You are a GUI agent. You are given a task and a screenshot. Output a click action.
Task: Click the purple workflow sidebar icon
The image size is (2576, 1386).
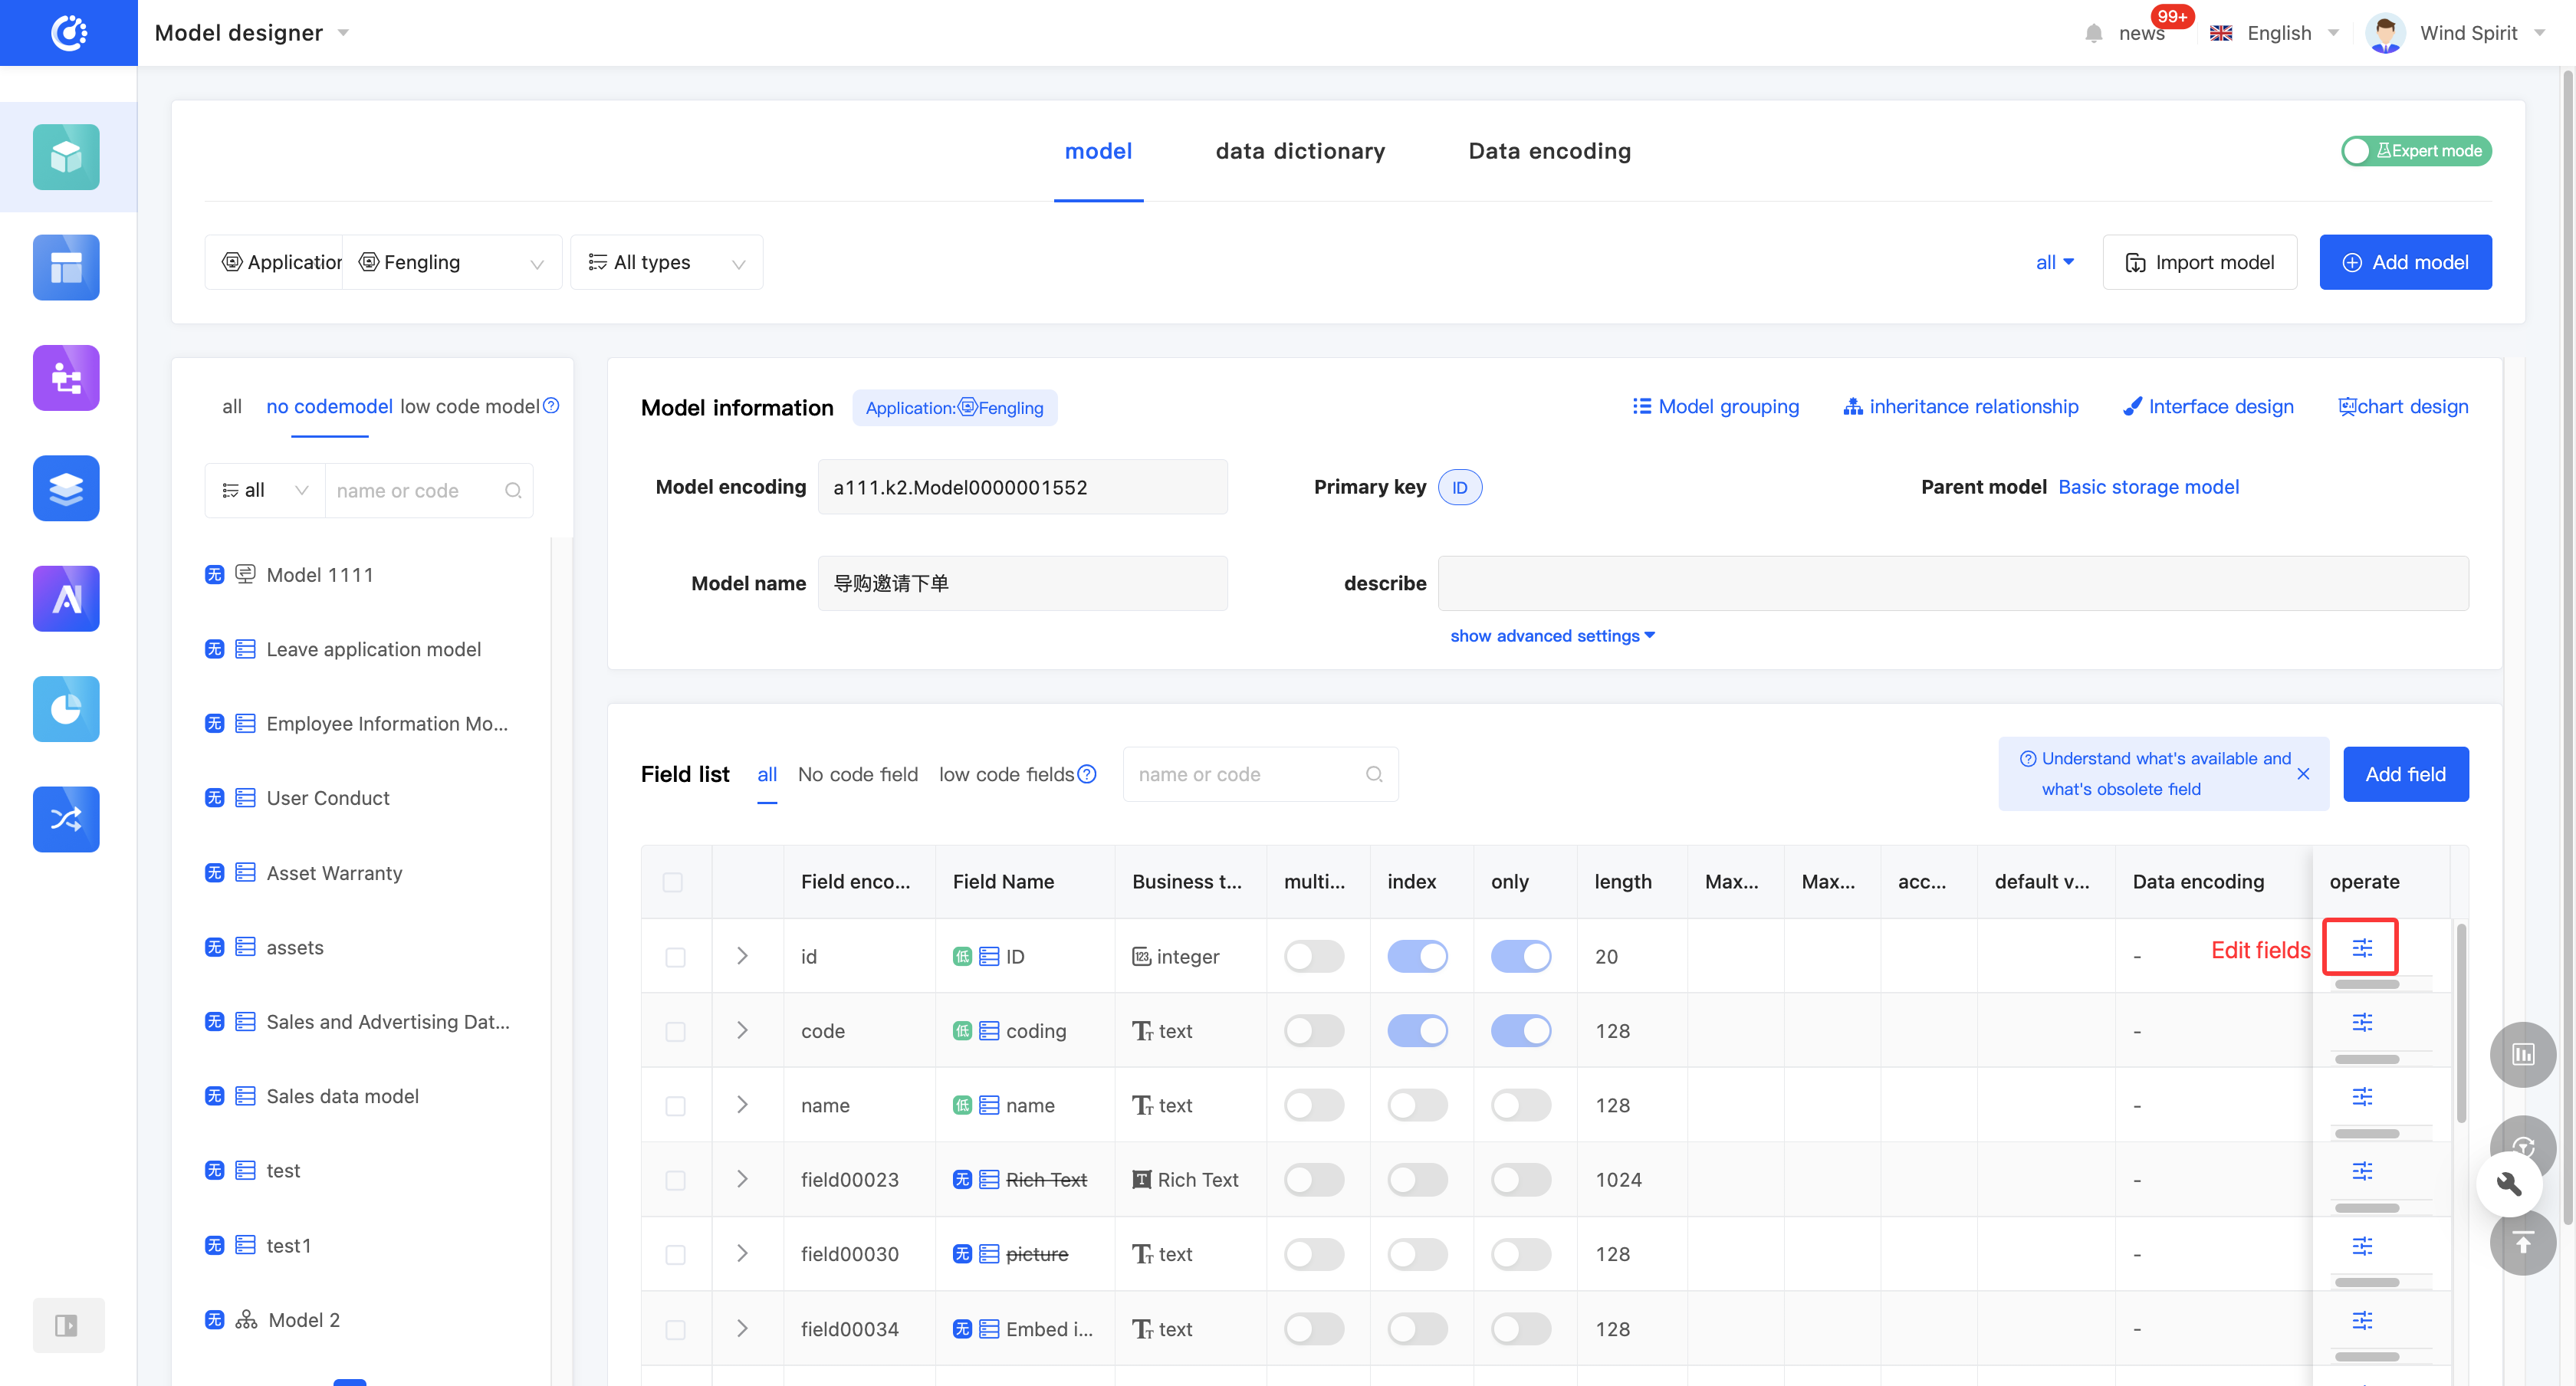(66, 378)
